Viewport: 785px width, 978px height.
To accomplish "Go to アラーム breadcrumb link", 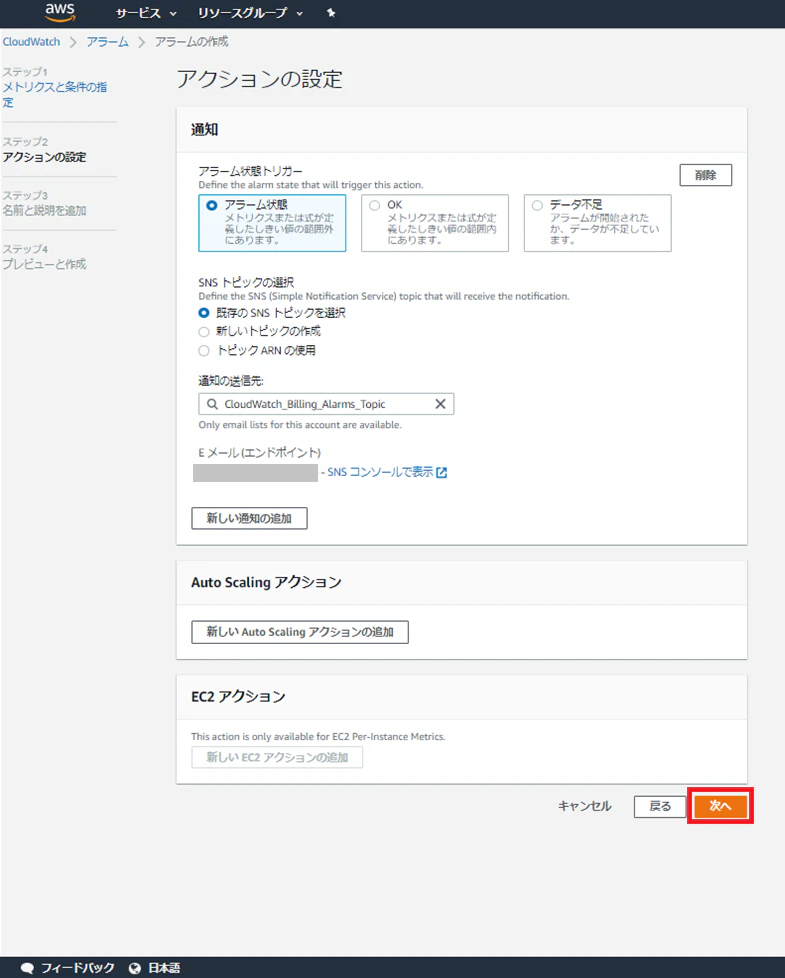I will (x=107, y=42).
